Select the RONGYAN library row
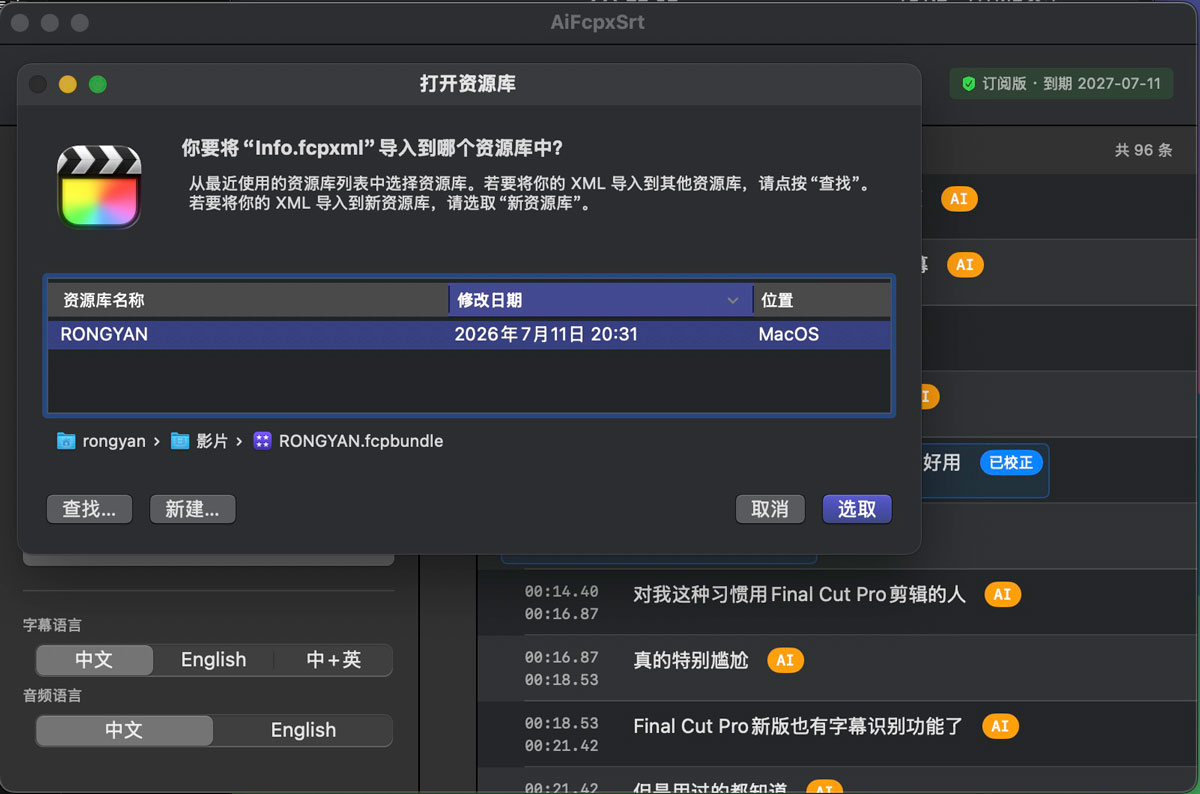The image size is (1200, 794). (x=469, y=334)
